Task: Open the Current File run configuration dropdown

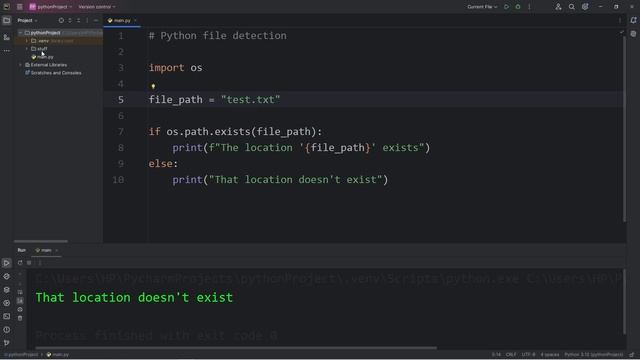Action: [x=482, y=7]
